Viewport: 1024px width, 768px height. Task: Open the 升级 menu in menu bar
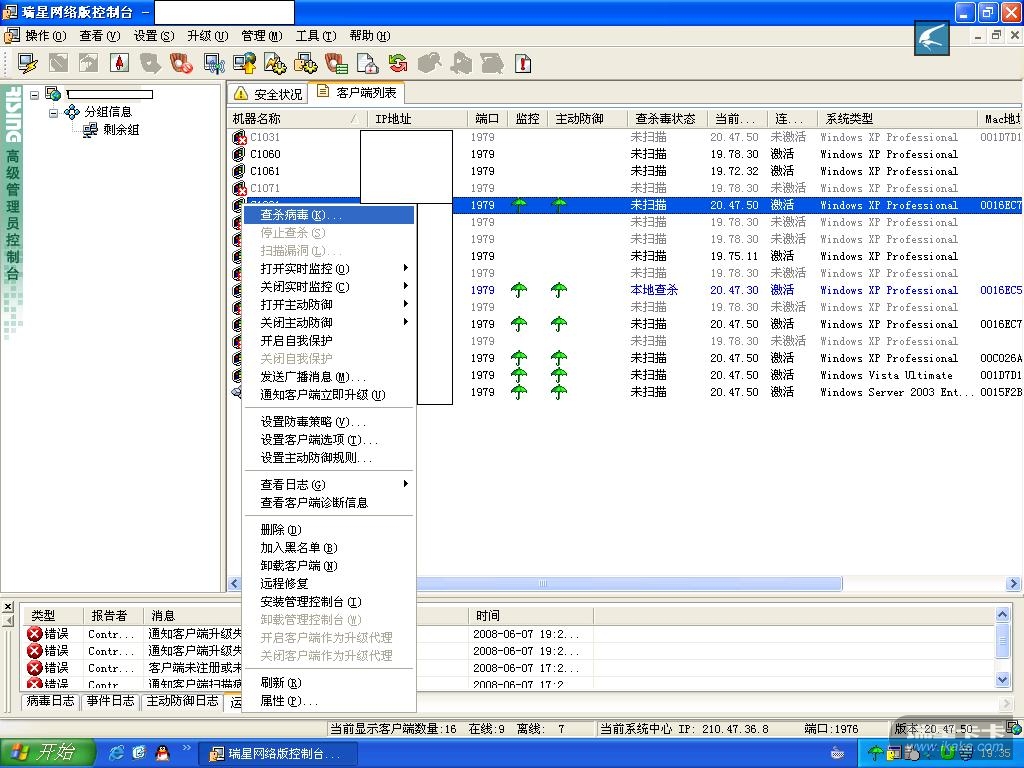click(207, 36)
